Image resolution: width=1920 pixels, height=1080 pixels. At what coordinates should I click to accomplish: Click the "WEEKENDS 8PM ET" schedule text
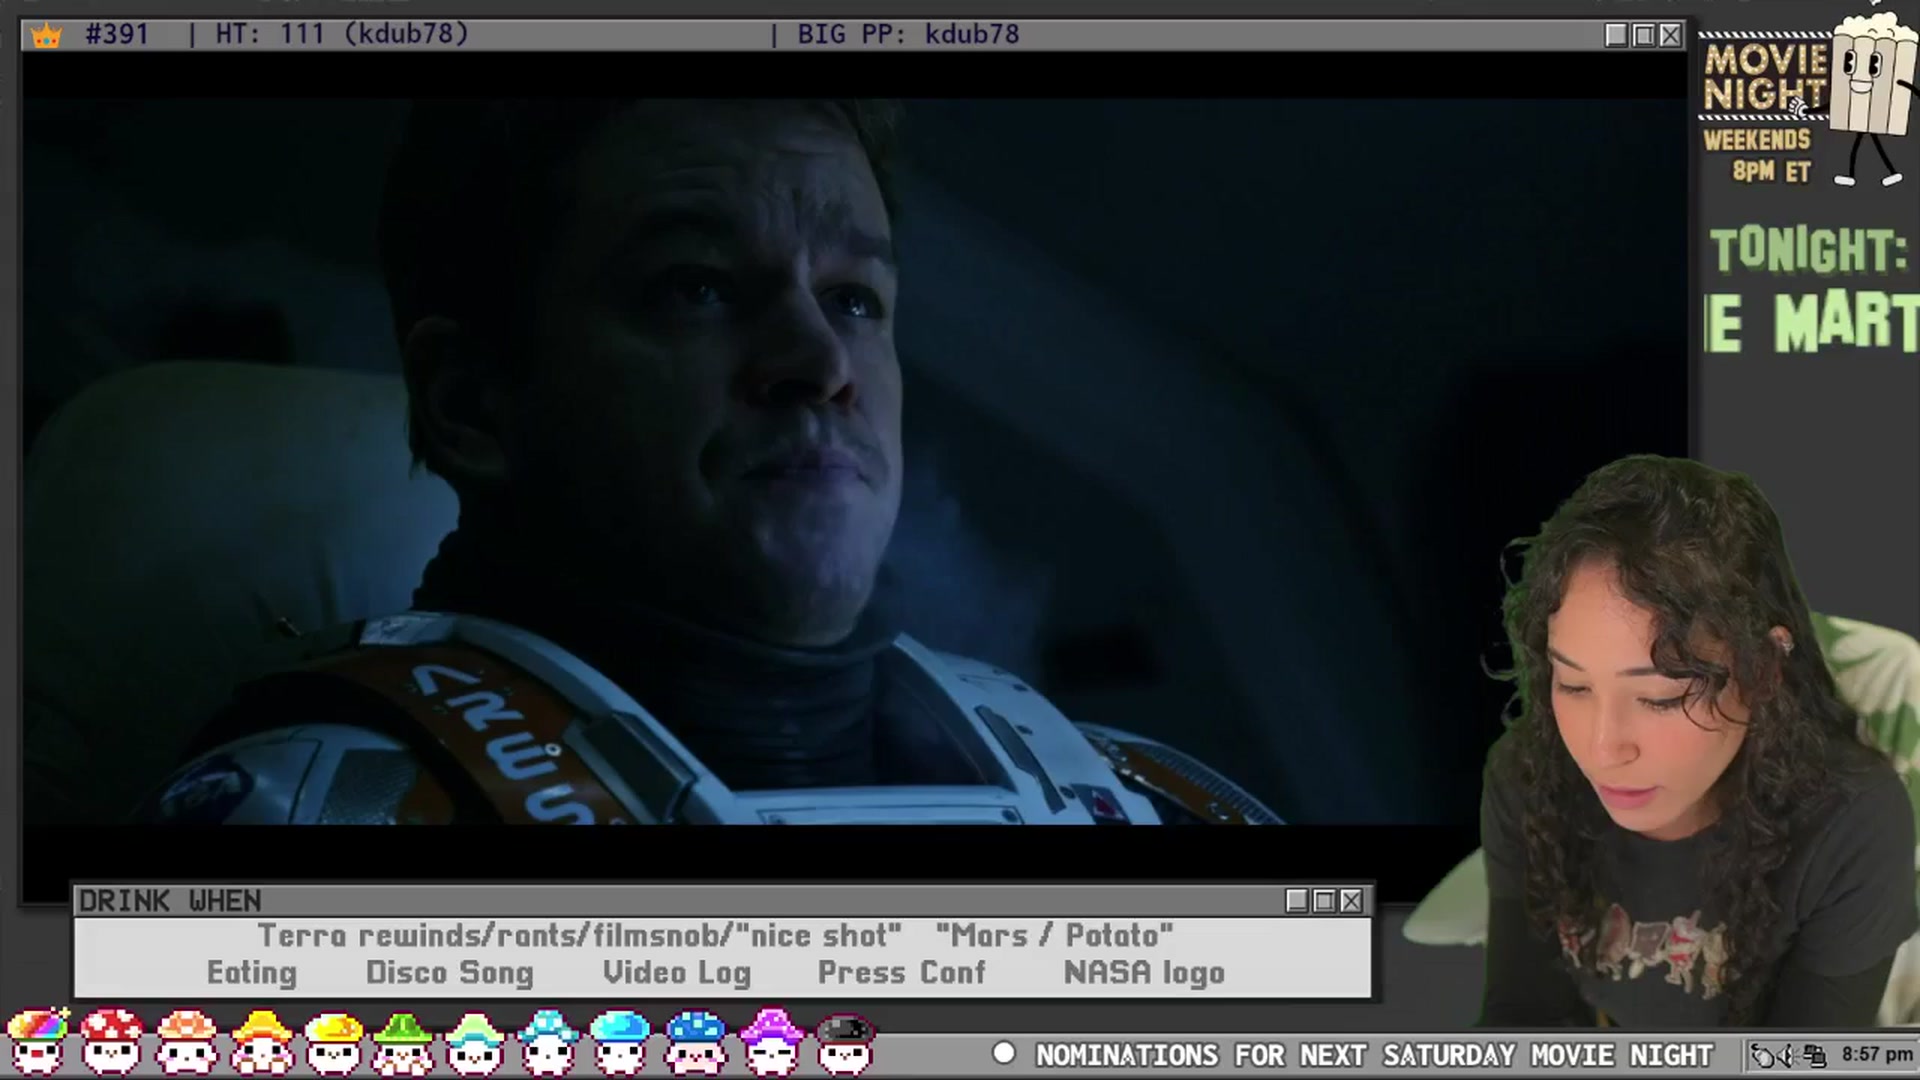(x=1758, y=155)
